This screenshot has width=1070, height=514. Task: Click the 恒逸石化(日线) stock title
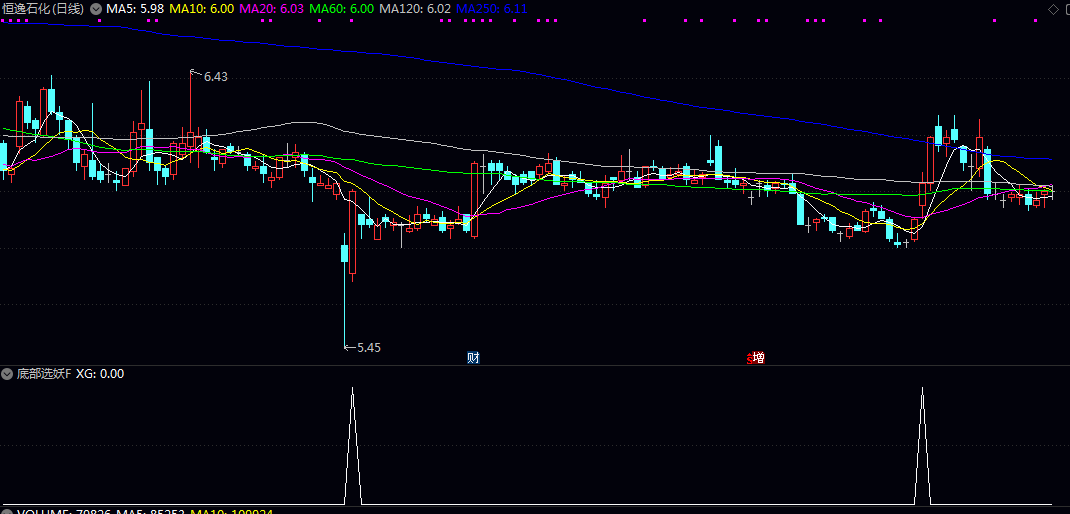[x=43, y=9]
